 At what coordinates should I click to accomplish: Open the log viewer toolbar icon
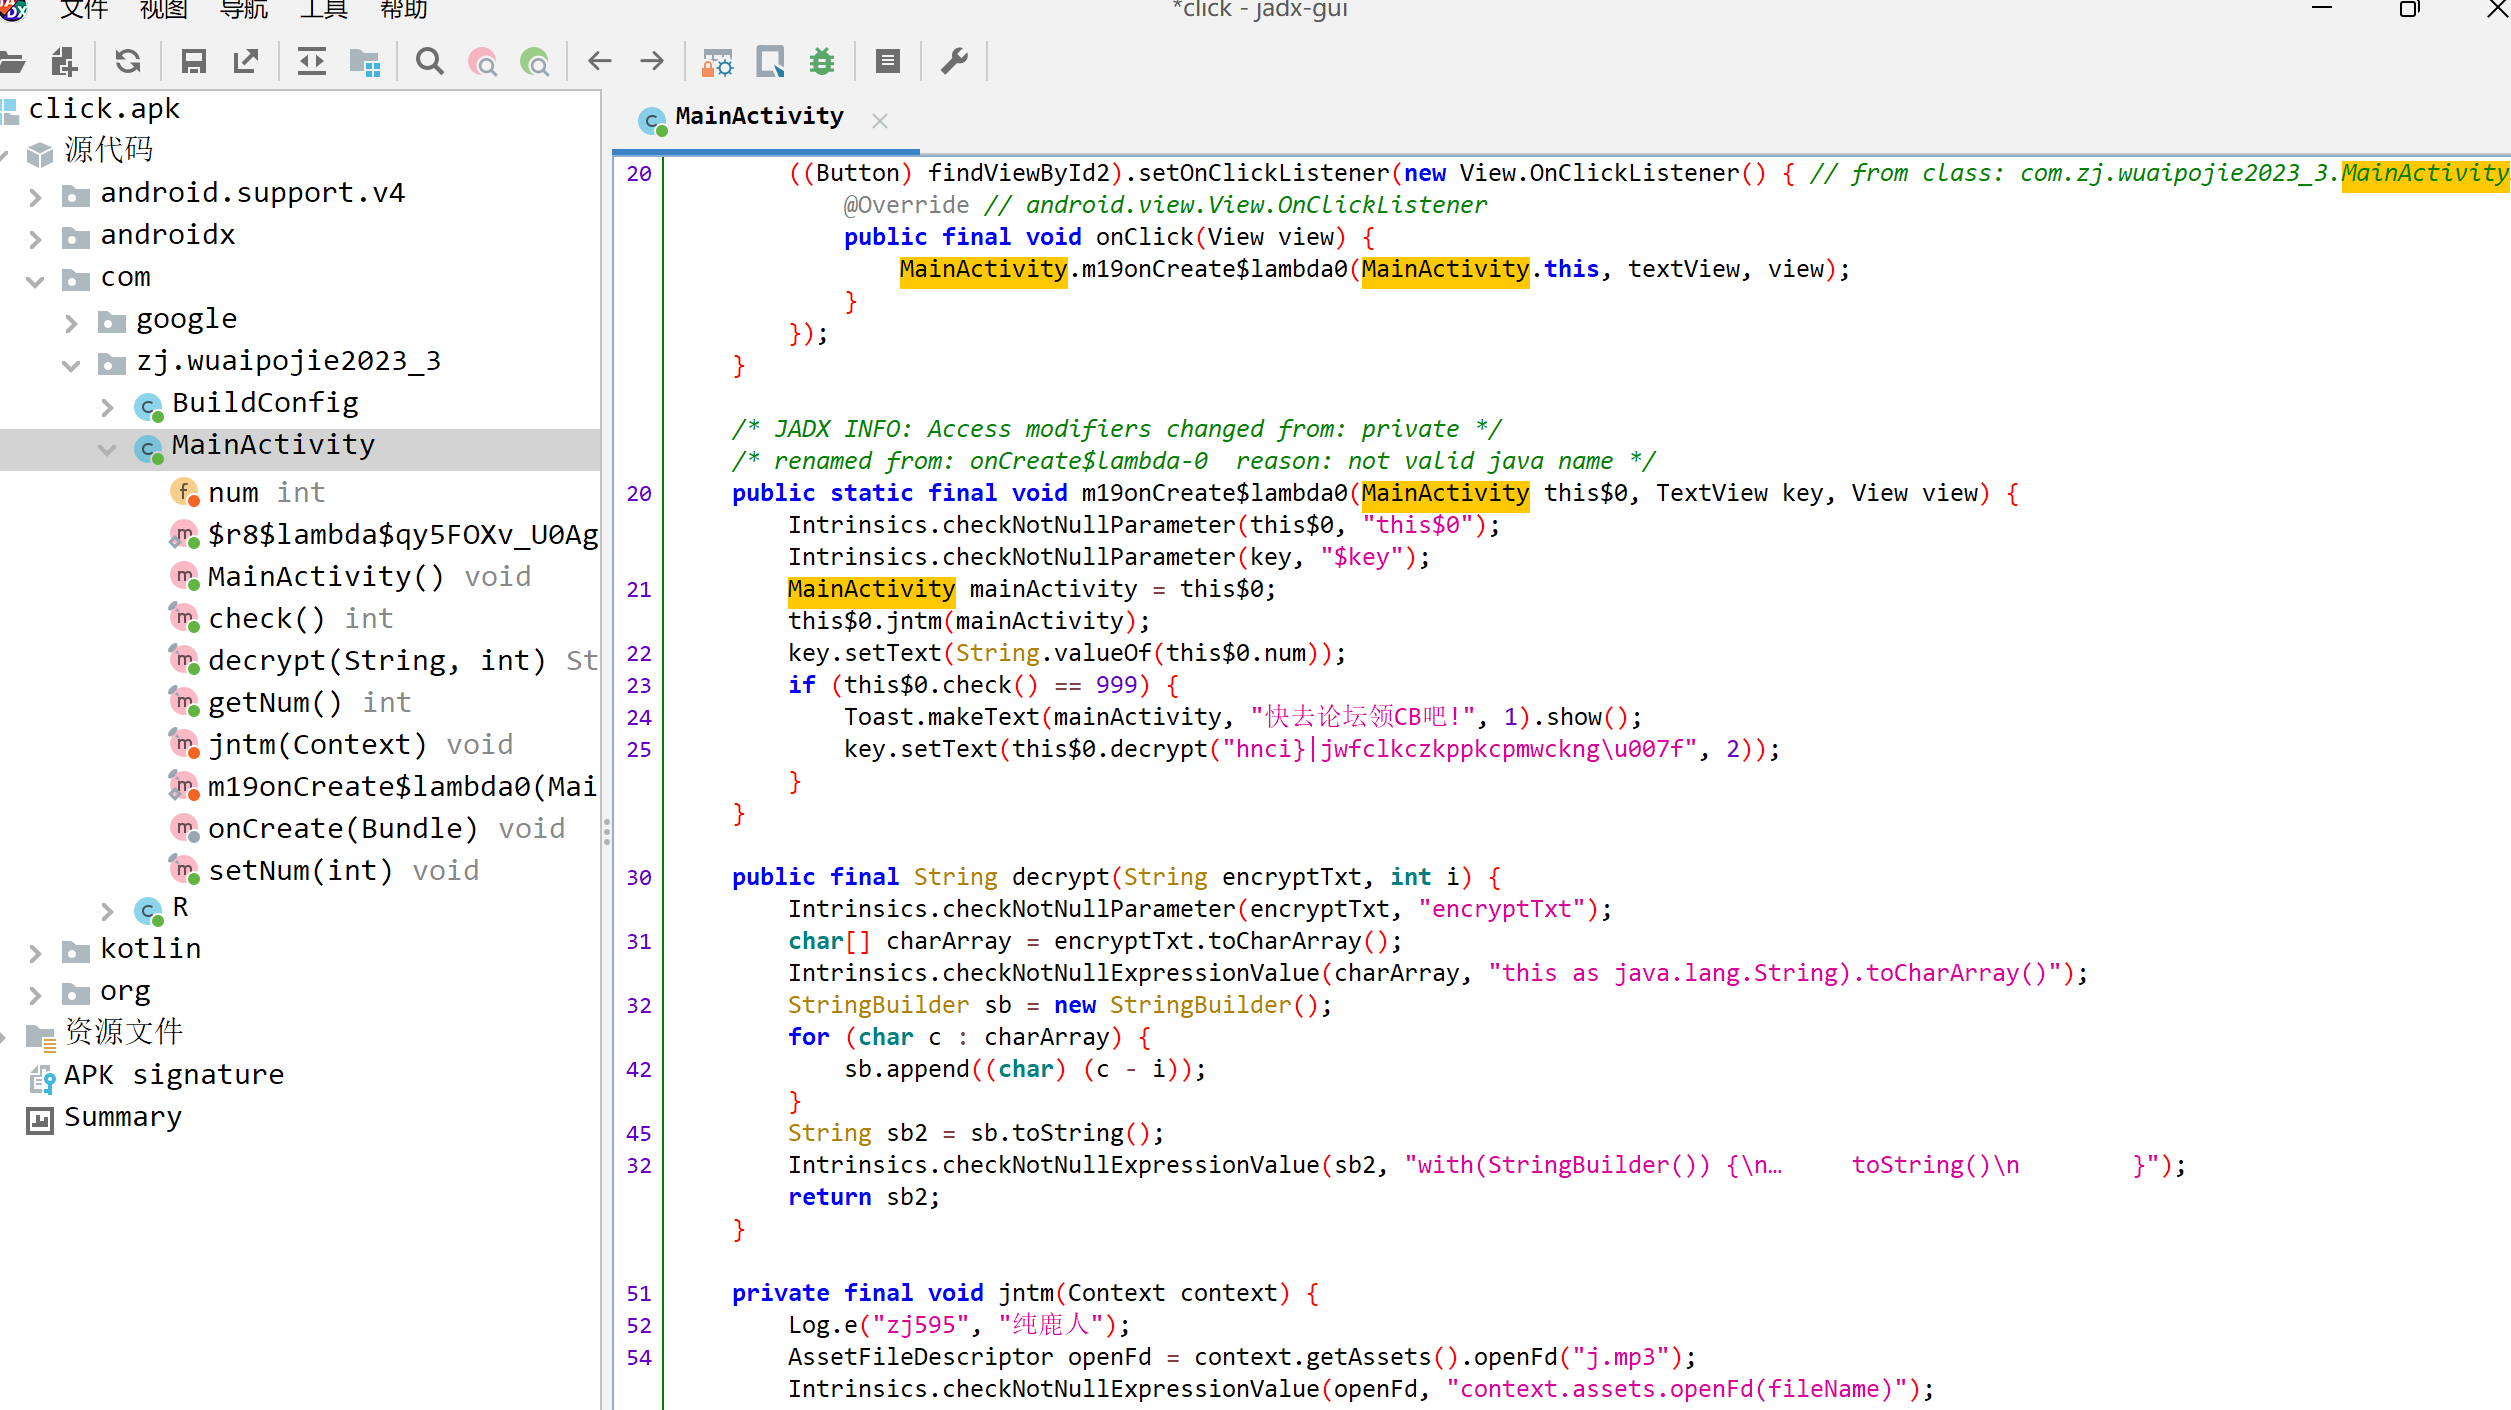coord(887,62)
